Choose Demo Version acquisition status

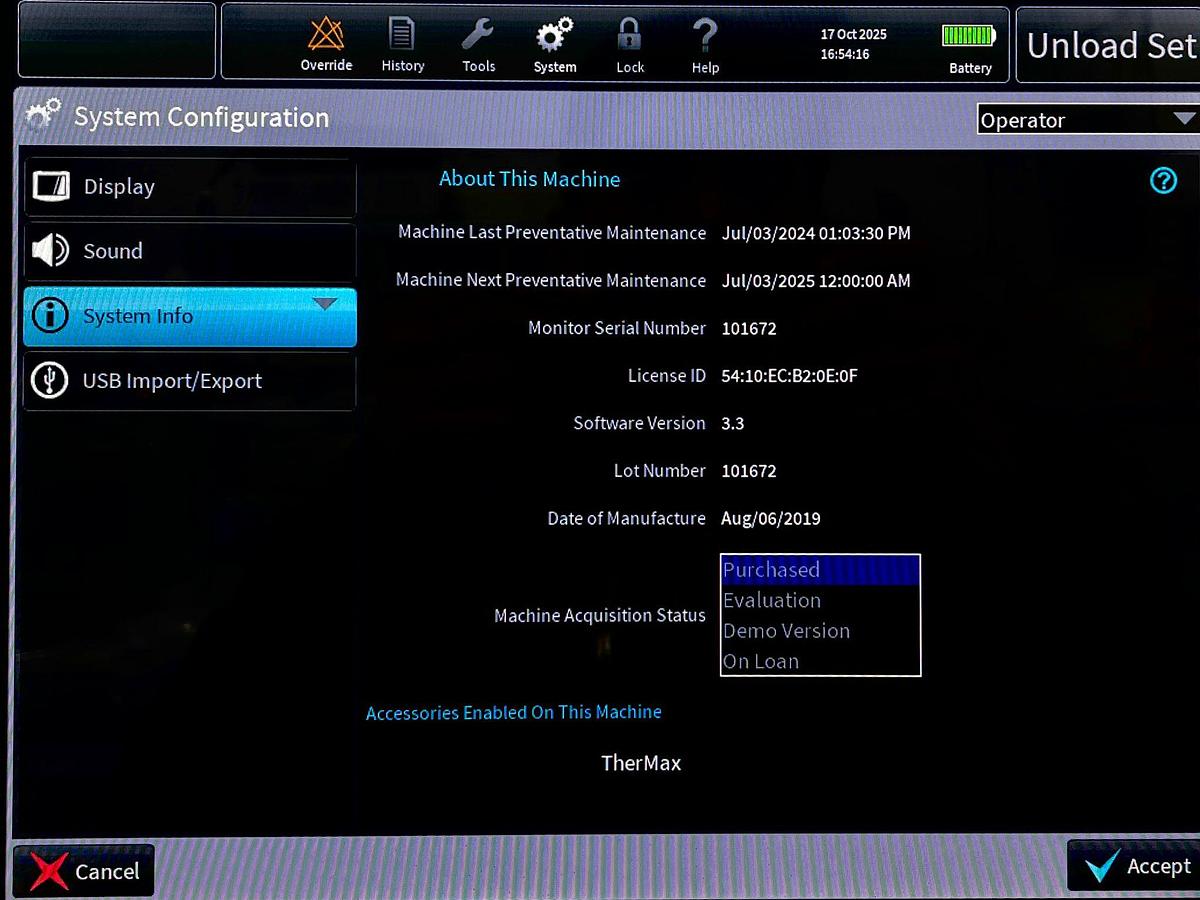click(x=819, y=631)
